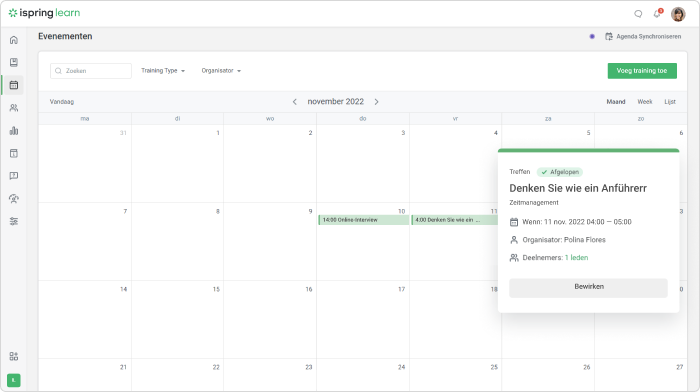
Task: Click the Evenementen page heading
Action: click(x=65, y=37)
